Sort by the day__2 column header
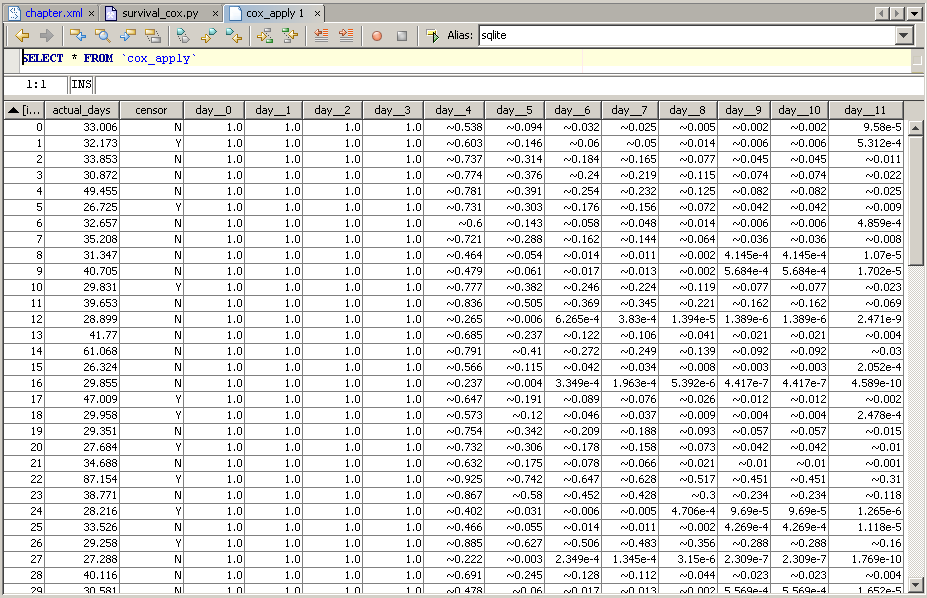This screenshot has height=598, width=927. click(332, 110)
